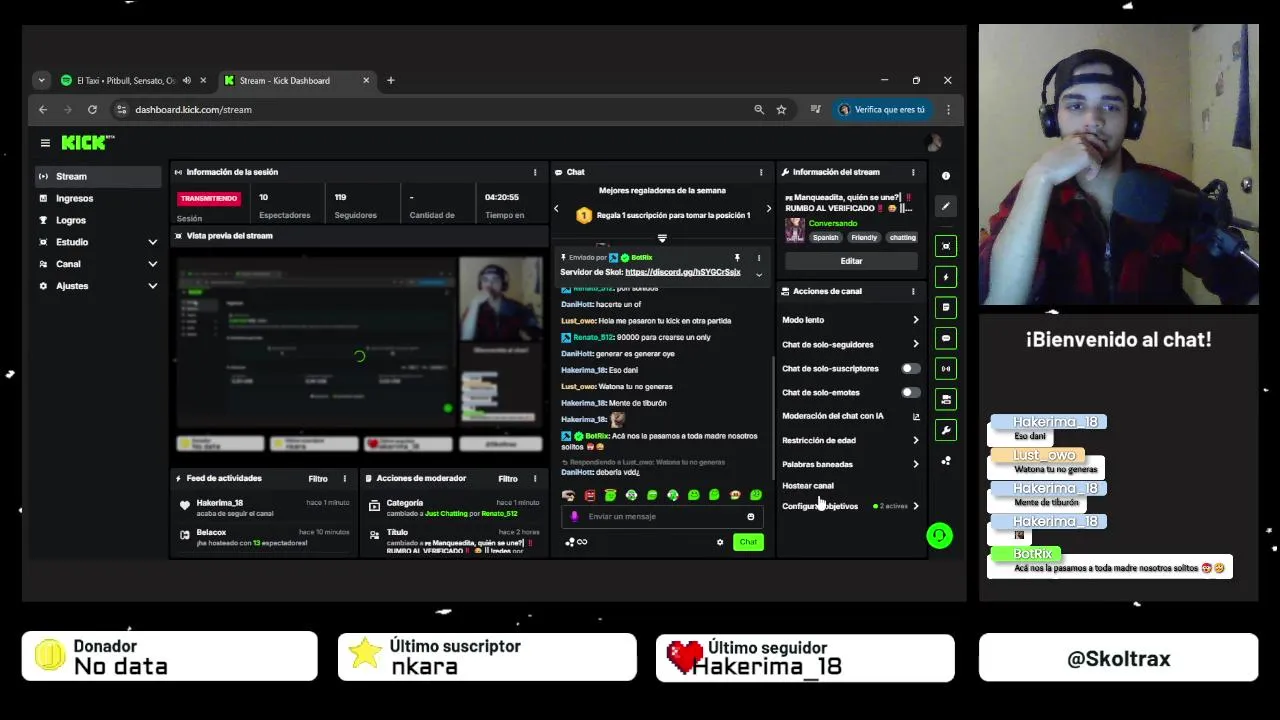Viewport: 1280px width, 720px height.
Task: Show next top gifter with right arrow
Action: 768,209
